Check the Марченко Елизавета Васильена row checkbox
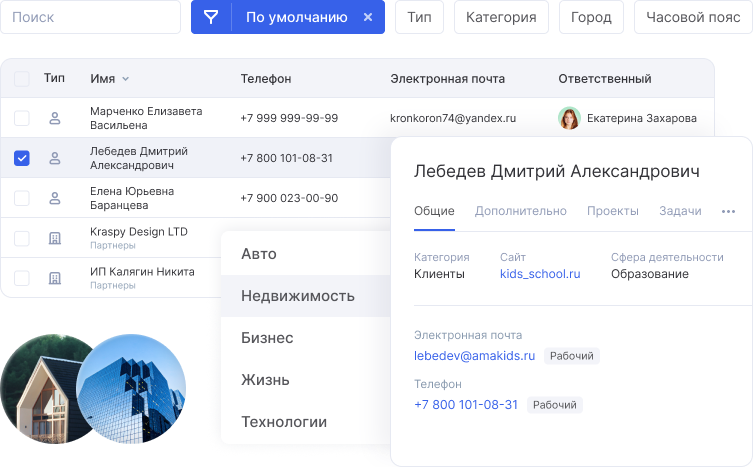 (x=22, y=118)
